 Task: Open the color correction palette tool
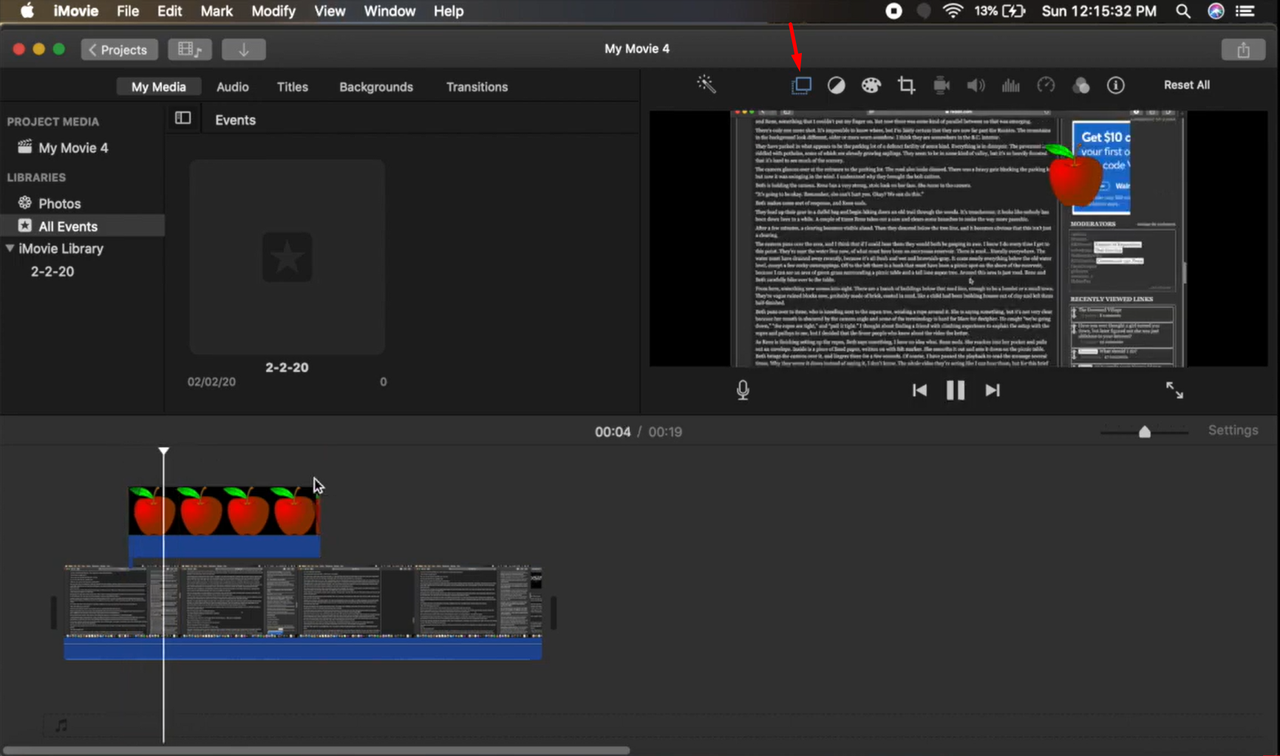(x=871, y=85)
